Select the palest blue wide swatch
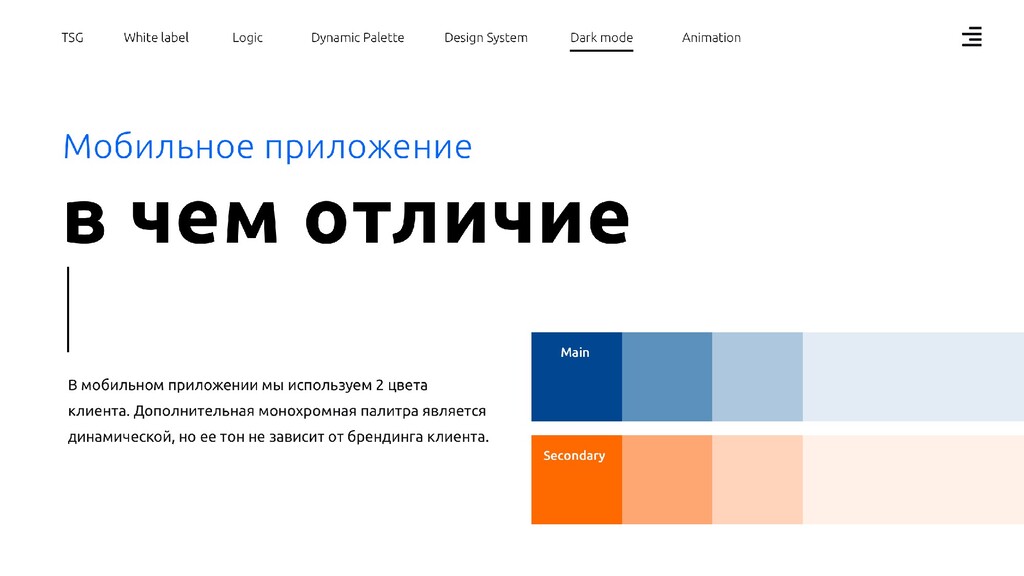 pos(913,377)
